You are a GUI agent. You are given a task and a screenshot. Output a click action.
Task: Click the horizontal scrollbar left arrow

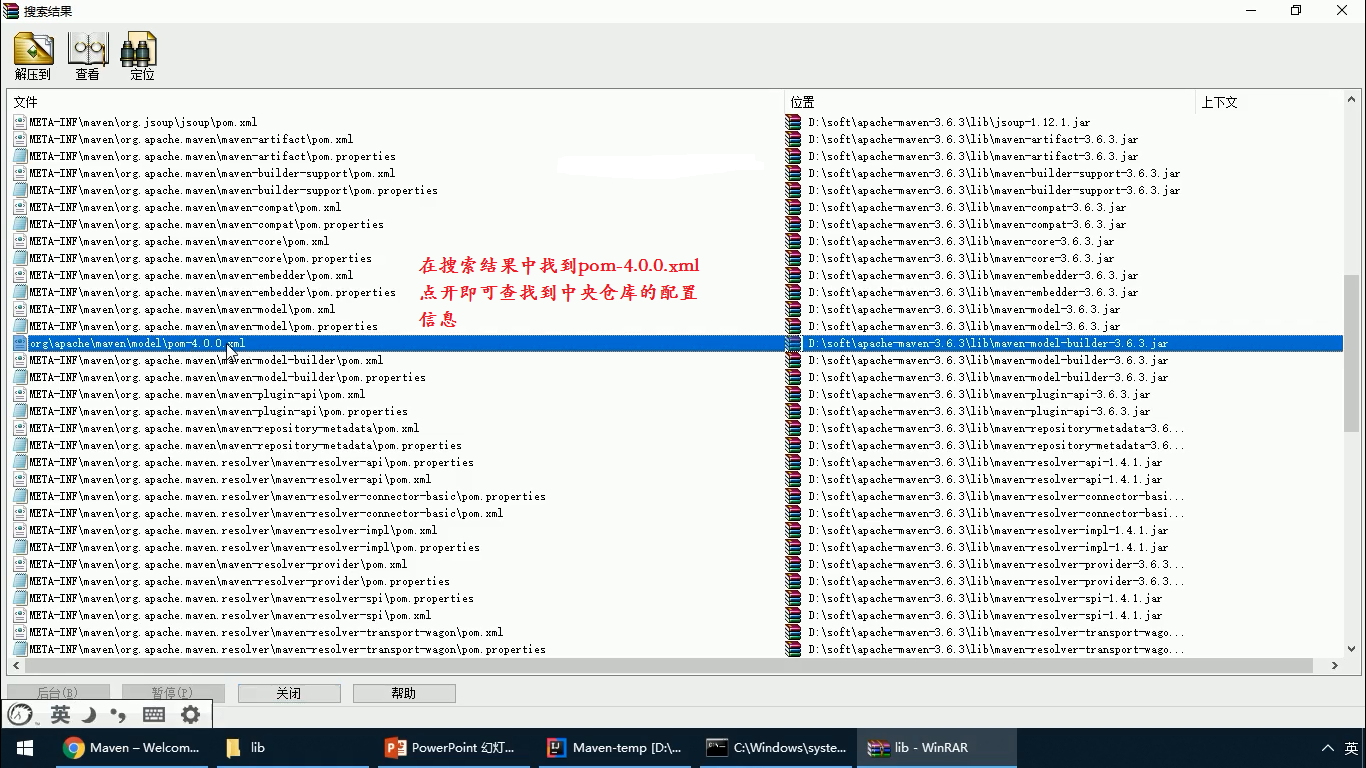[x=17, y=665]
